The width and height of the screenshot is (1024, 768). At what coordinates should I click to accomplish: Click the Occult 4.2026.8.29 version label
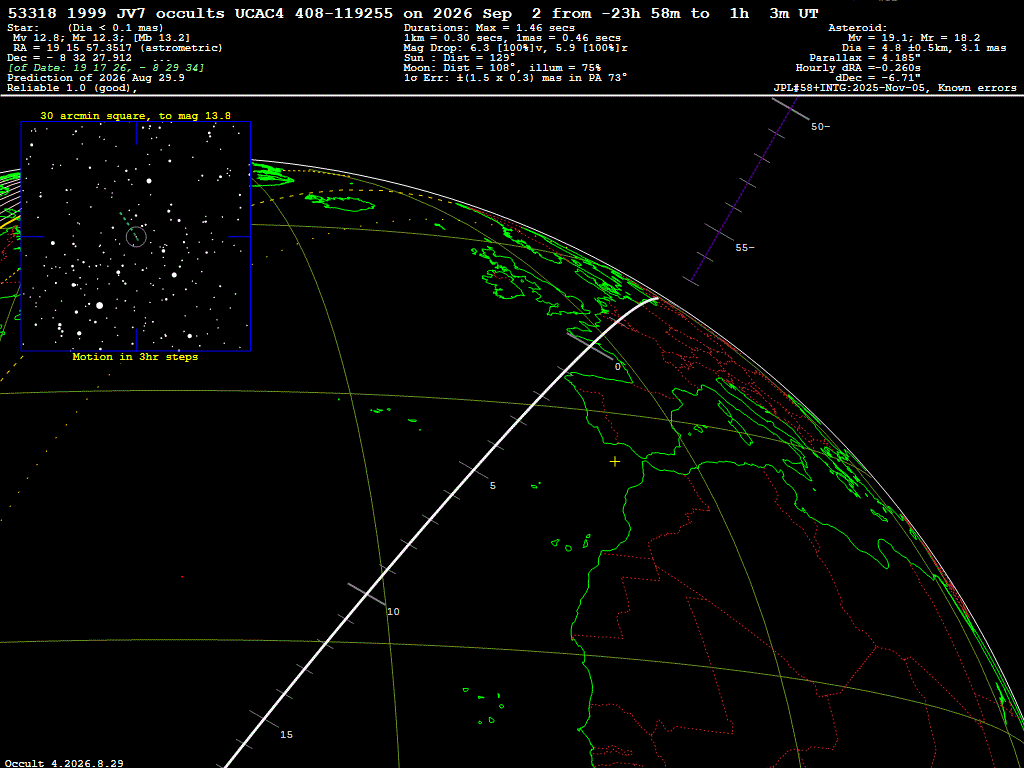coord(64,763)
